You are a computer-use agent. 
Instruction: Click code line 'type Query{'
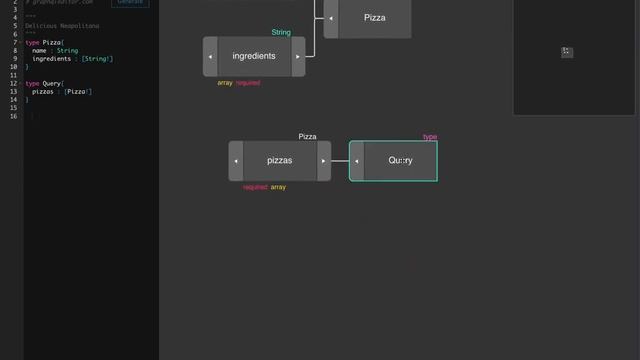point(44,83)
